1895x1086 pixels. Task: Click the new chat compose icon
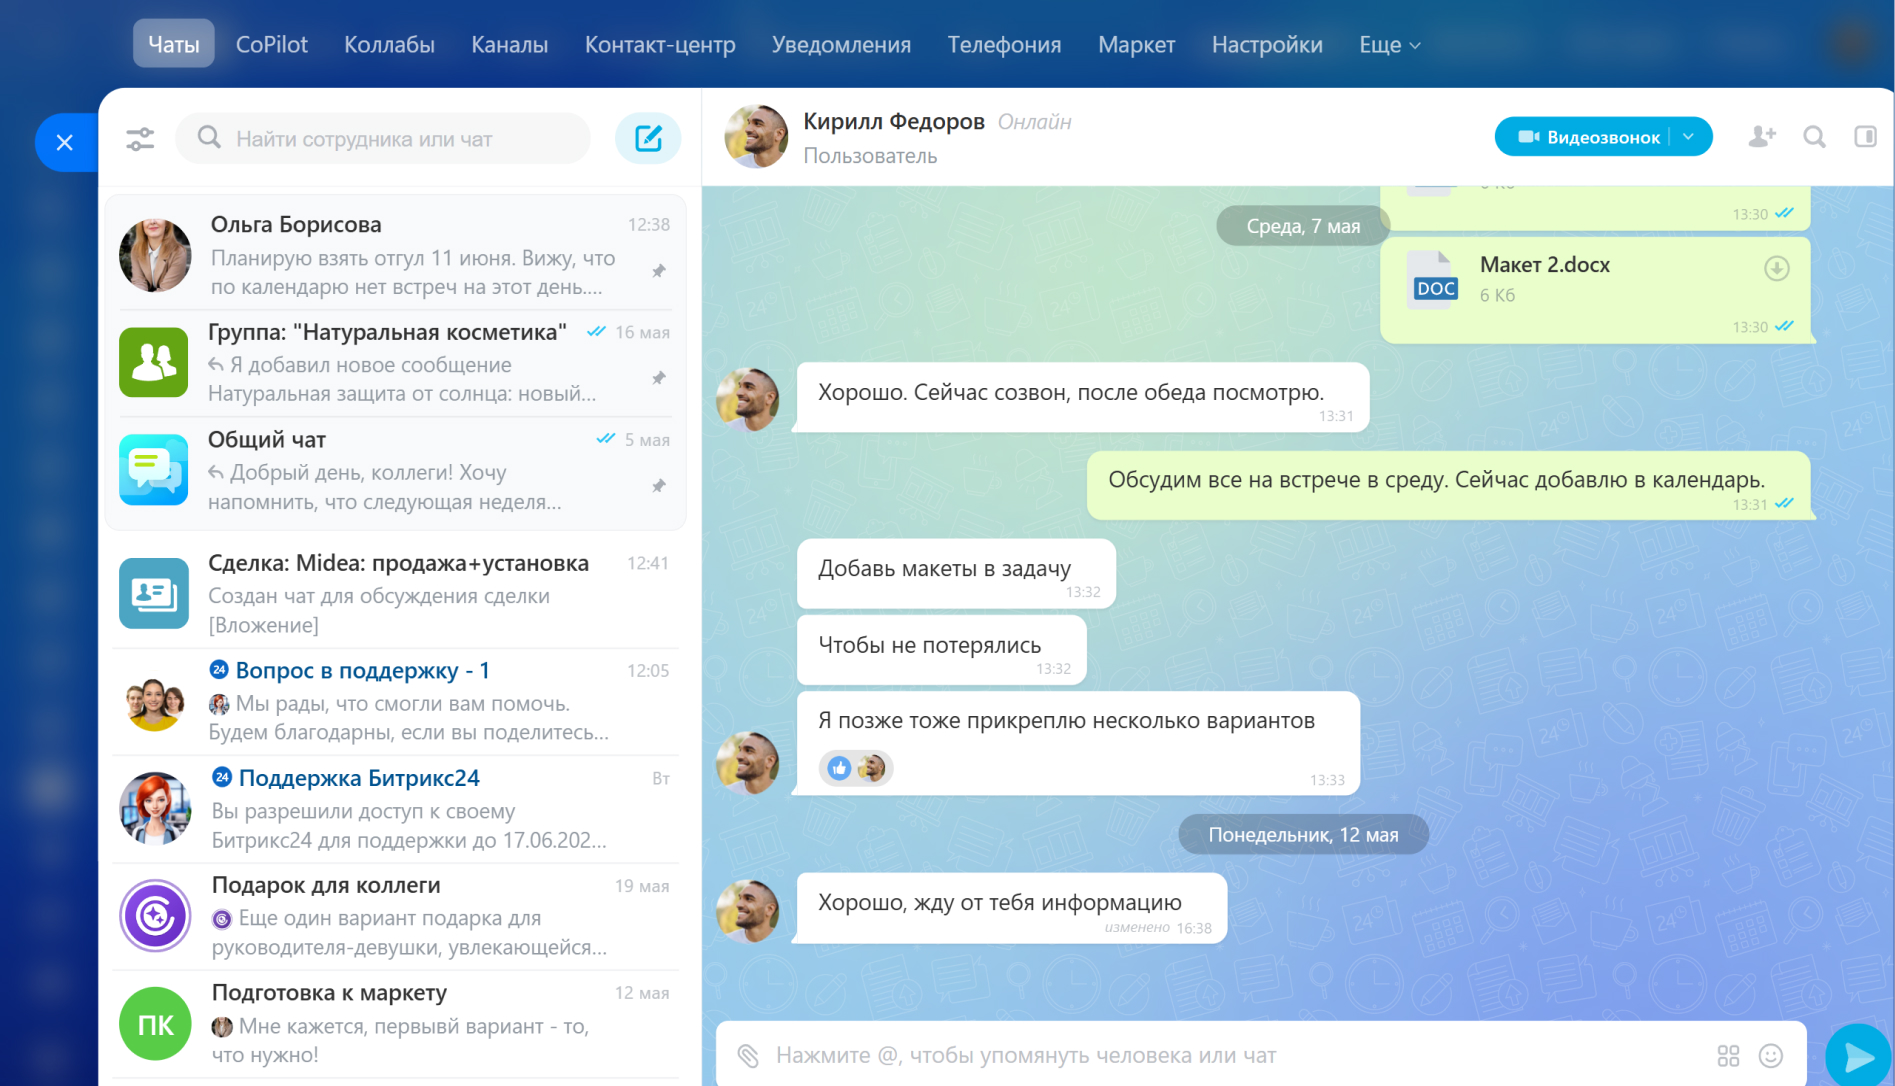[x=648, y=138]
